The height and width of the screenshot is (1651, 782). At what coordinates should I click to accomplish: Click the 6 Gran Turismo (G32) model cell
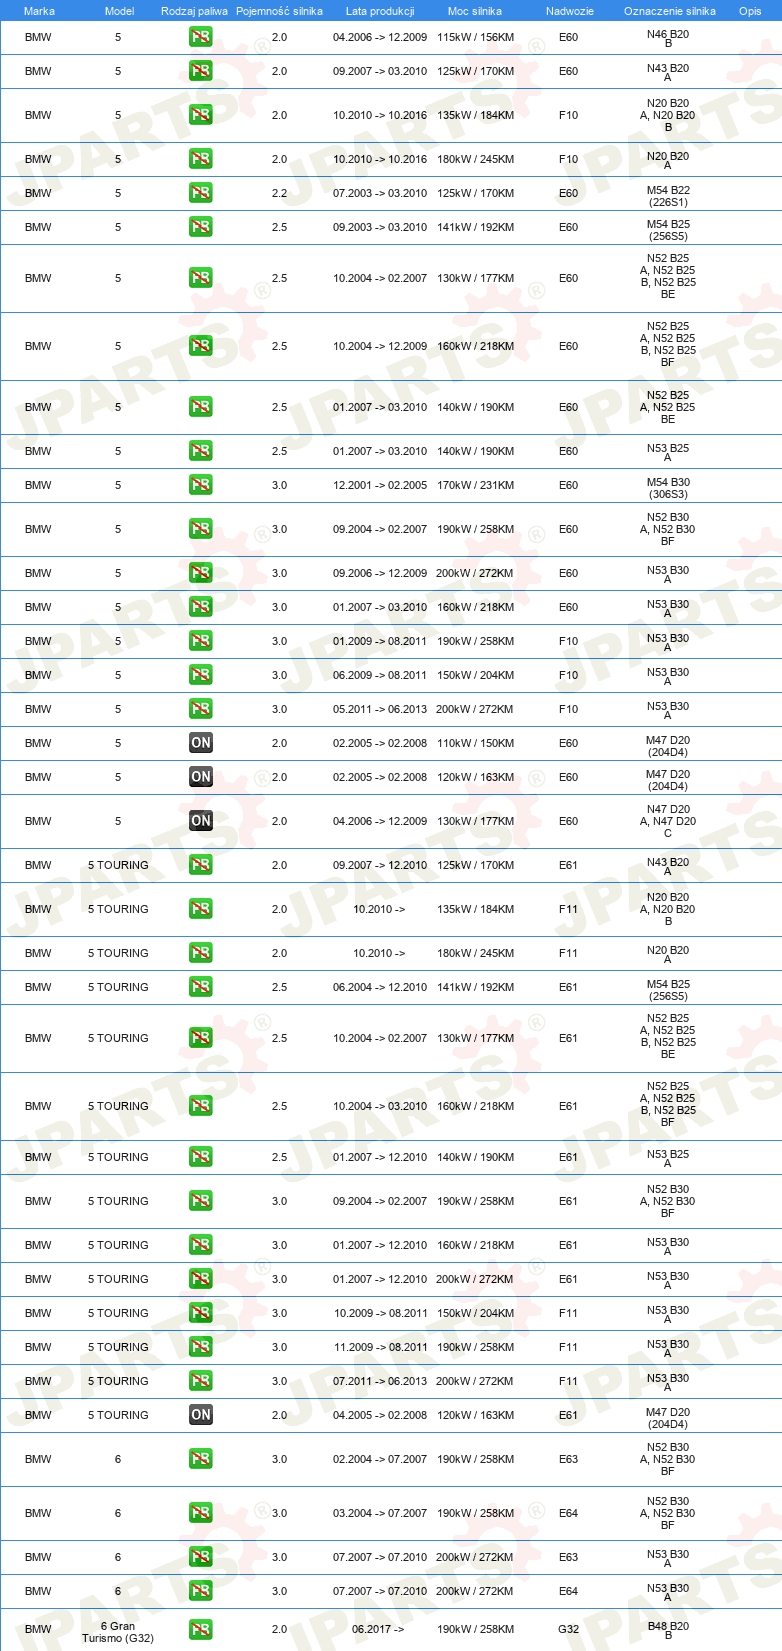pyautogui.click(x=118, y=1632)
